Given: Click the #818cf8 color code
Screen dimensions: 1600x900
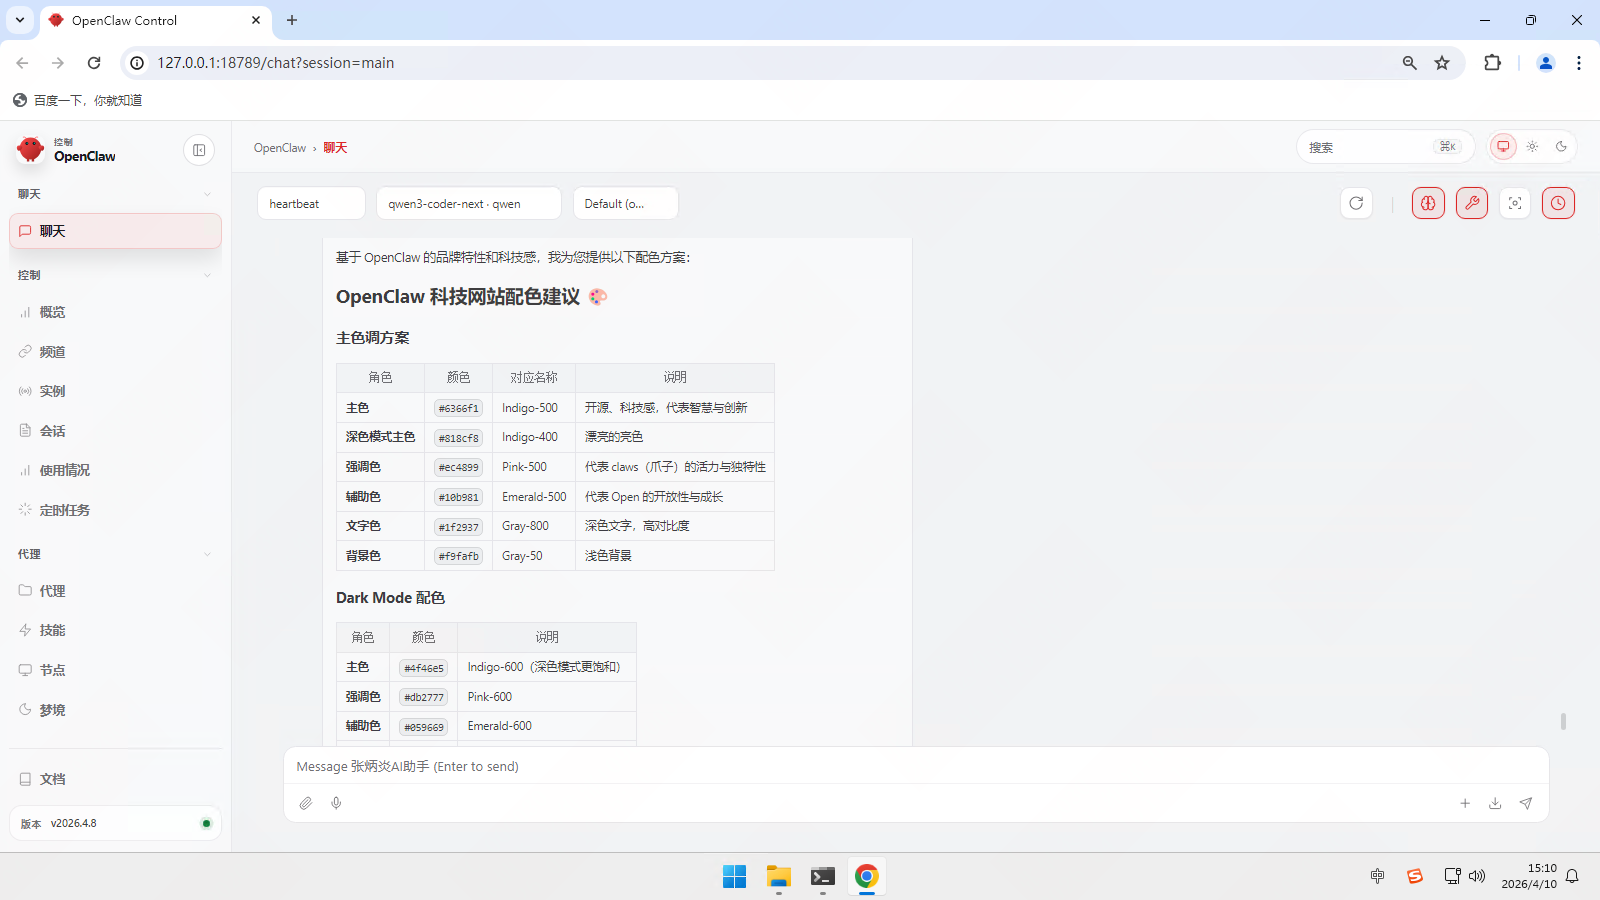Looking at the screenshot, I should tap(459, 438).
